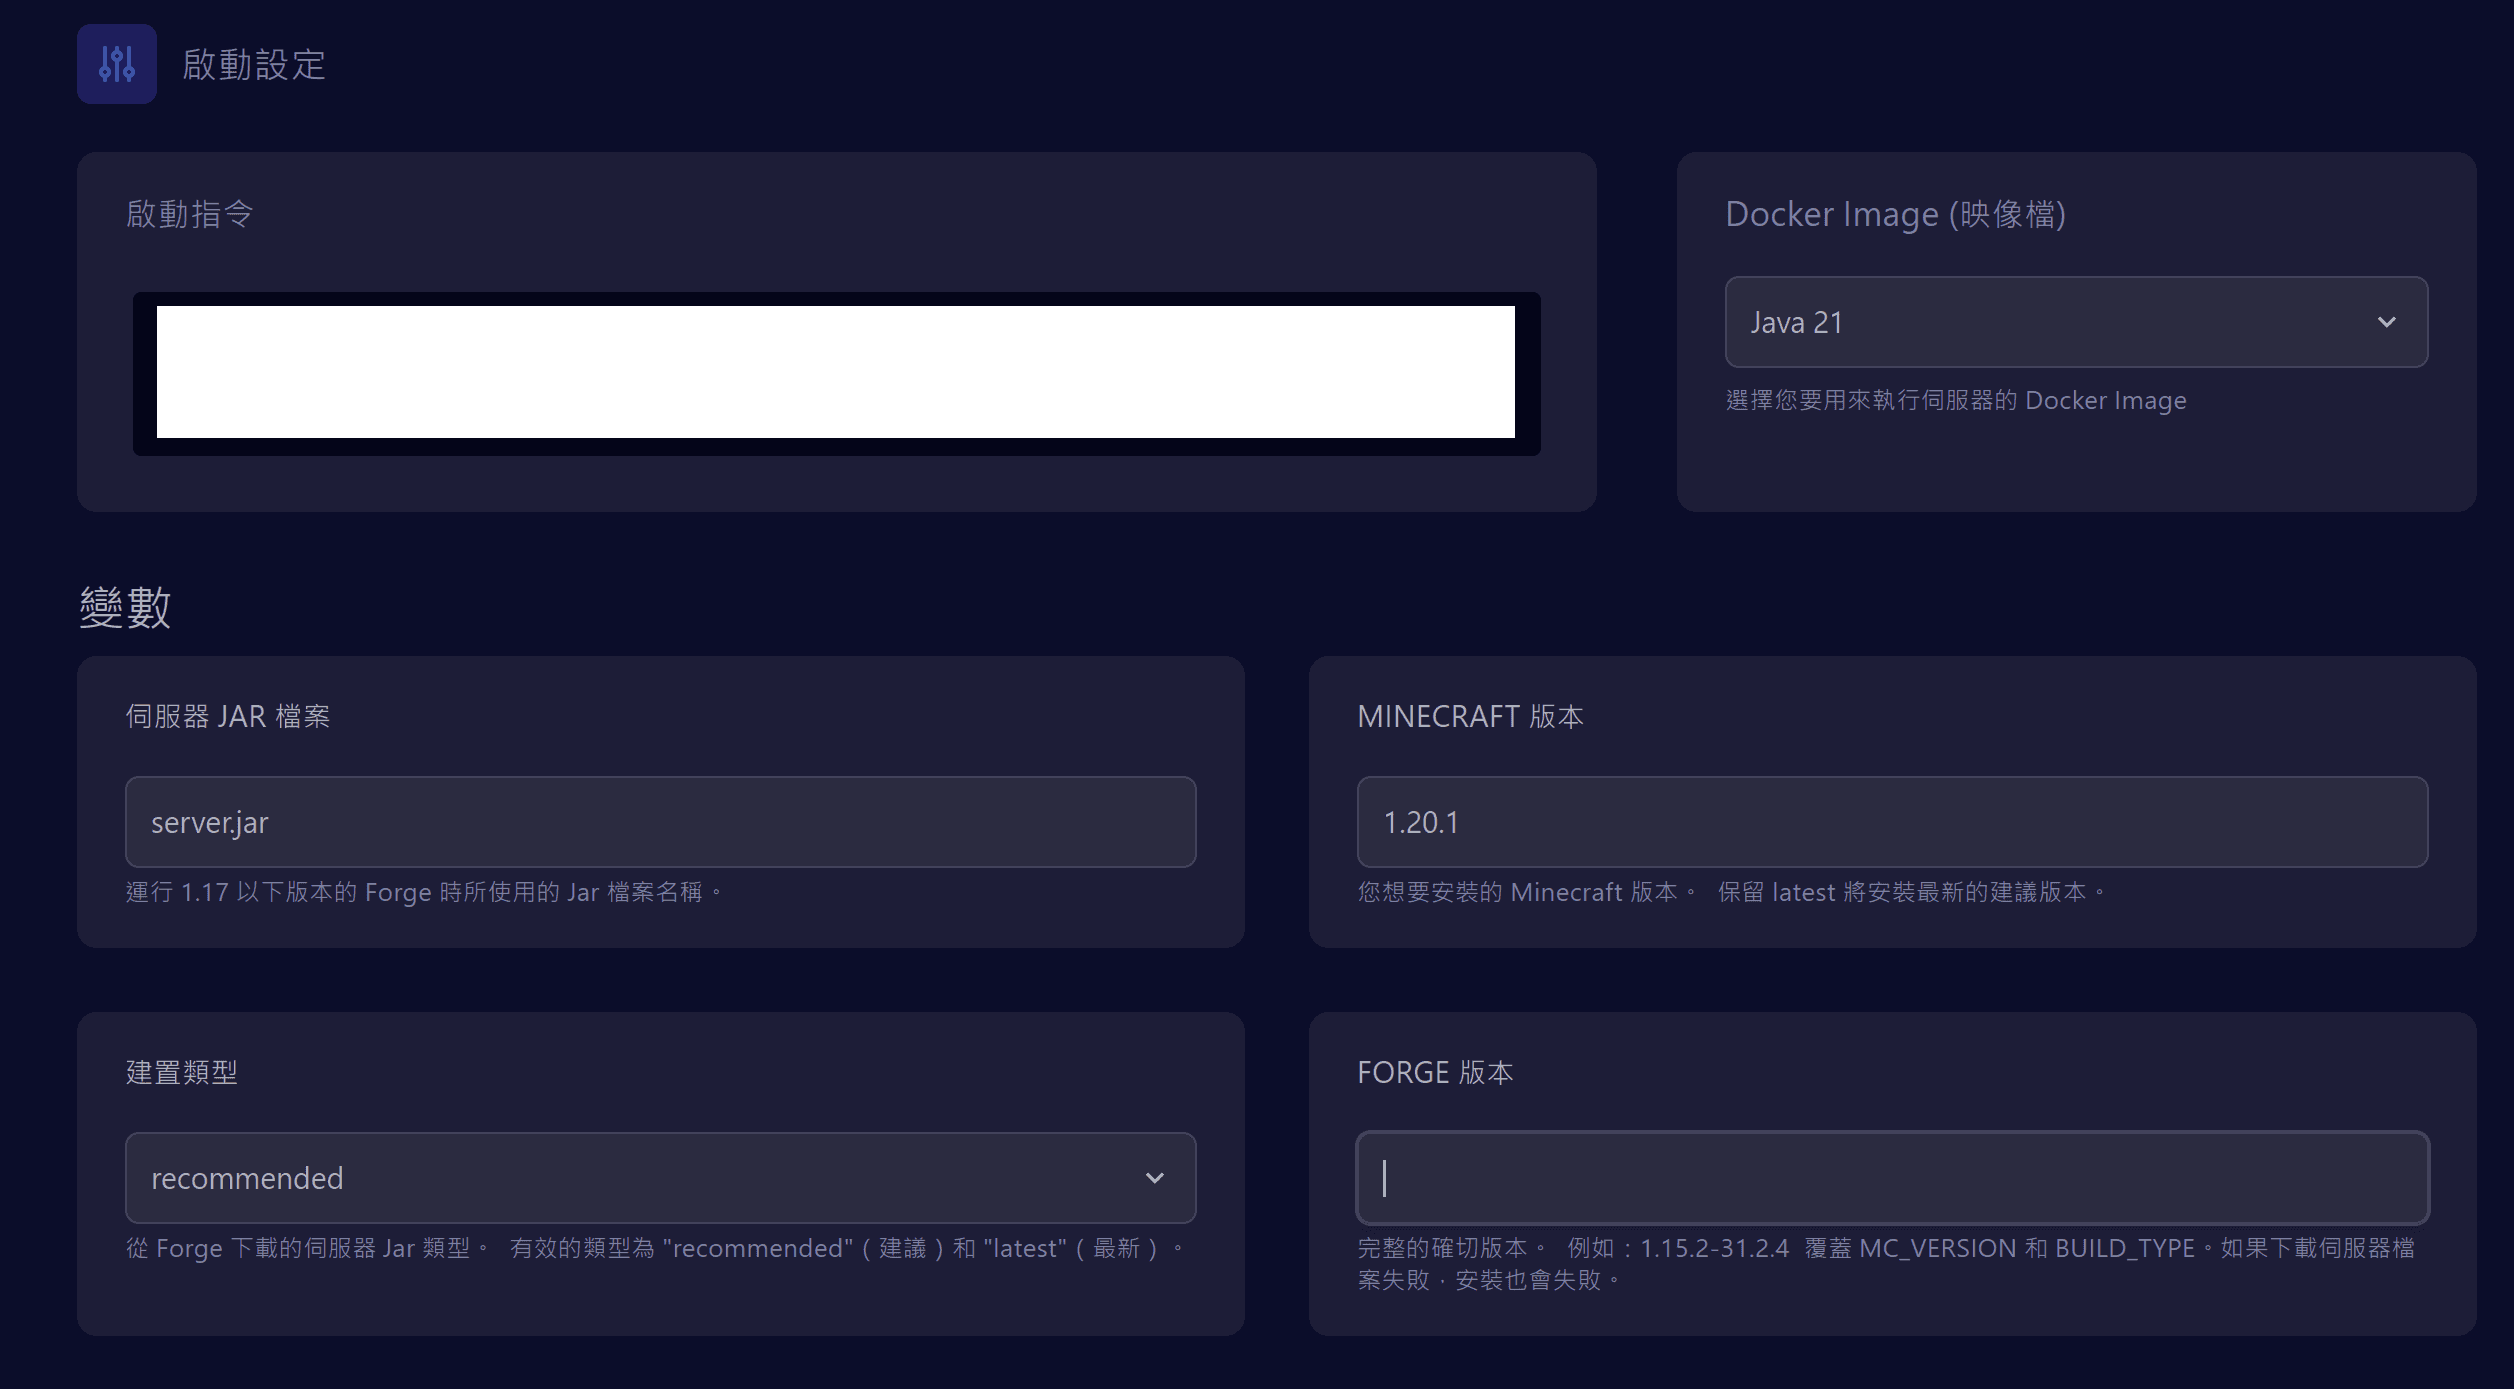Click the MINECRAFT 版本 label
2514x1389 pixels.
tap(1469, 716)
